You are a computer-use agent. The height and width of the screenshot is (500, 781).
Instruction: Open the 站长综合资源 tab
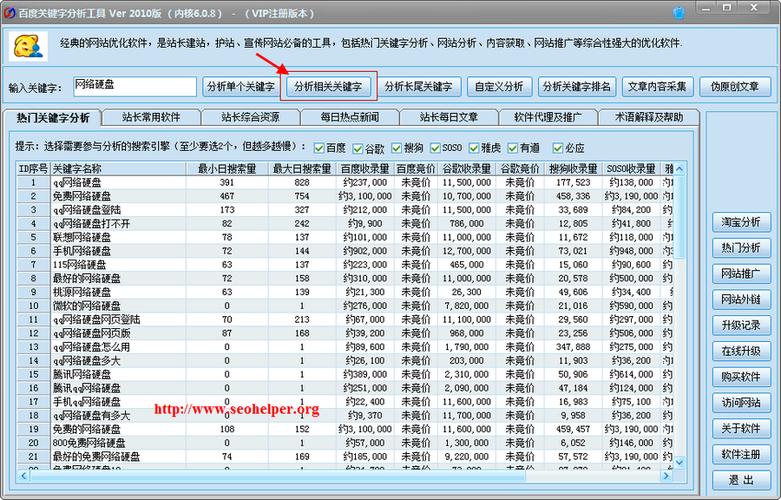[x=250, y=118]
